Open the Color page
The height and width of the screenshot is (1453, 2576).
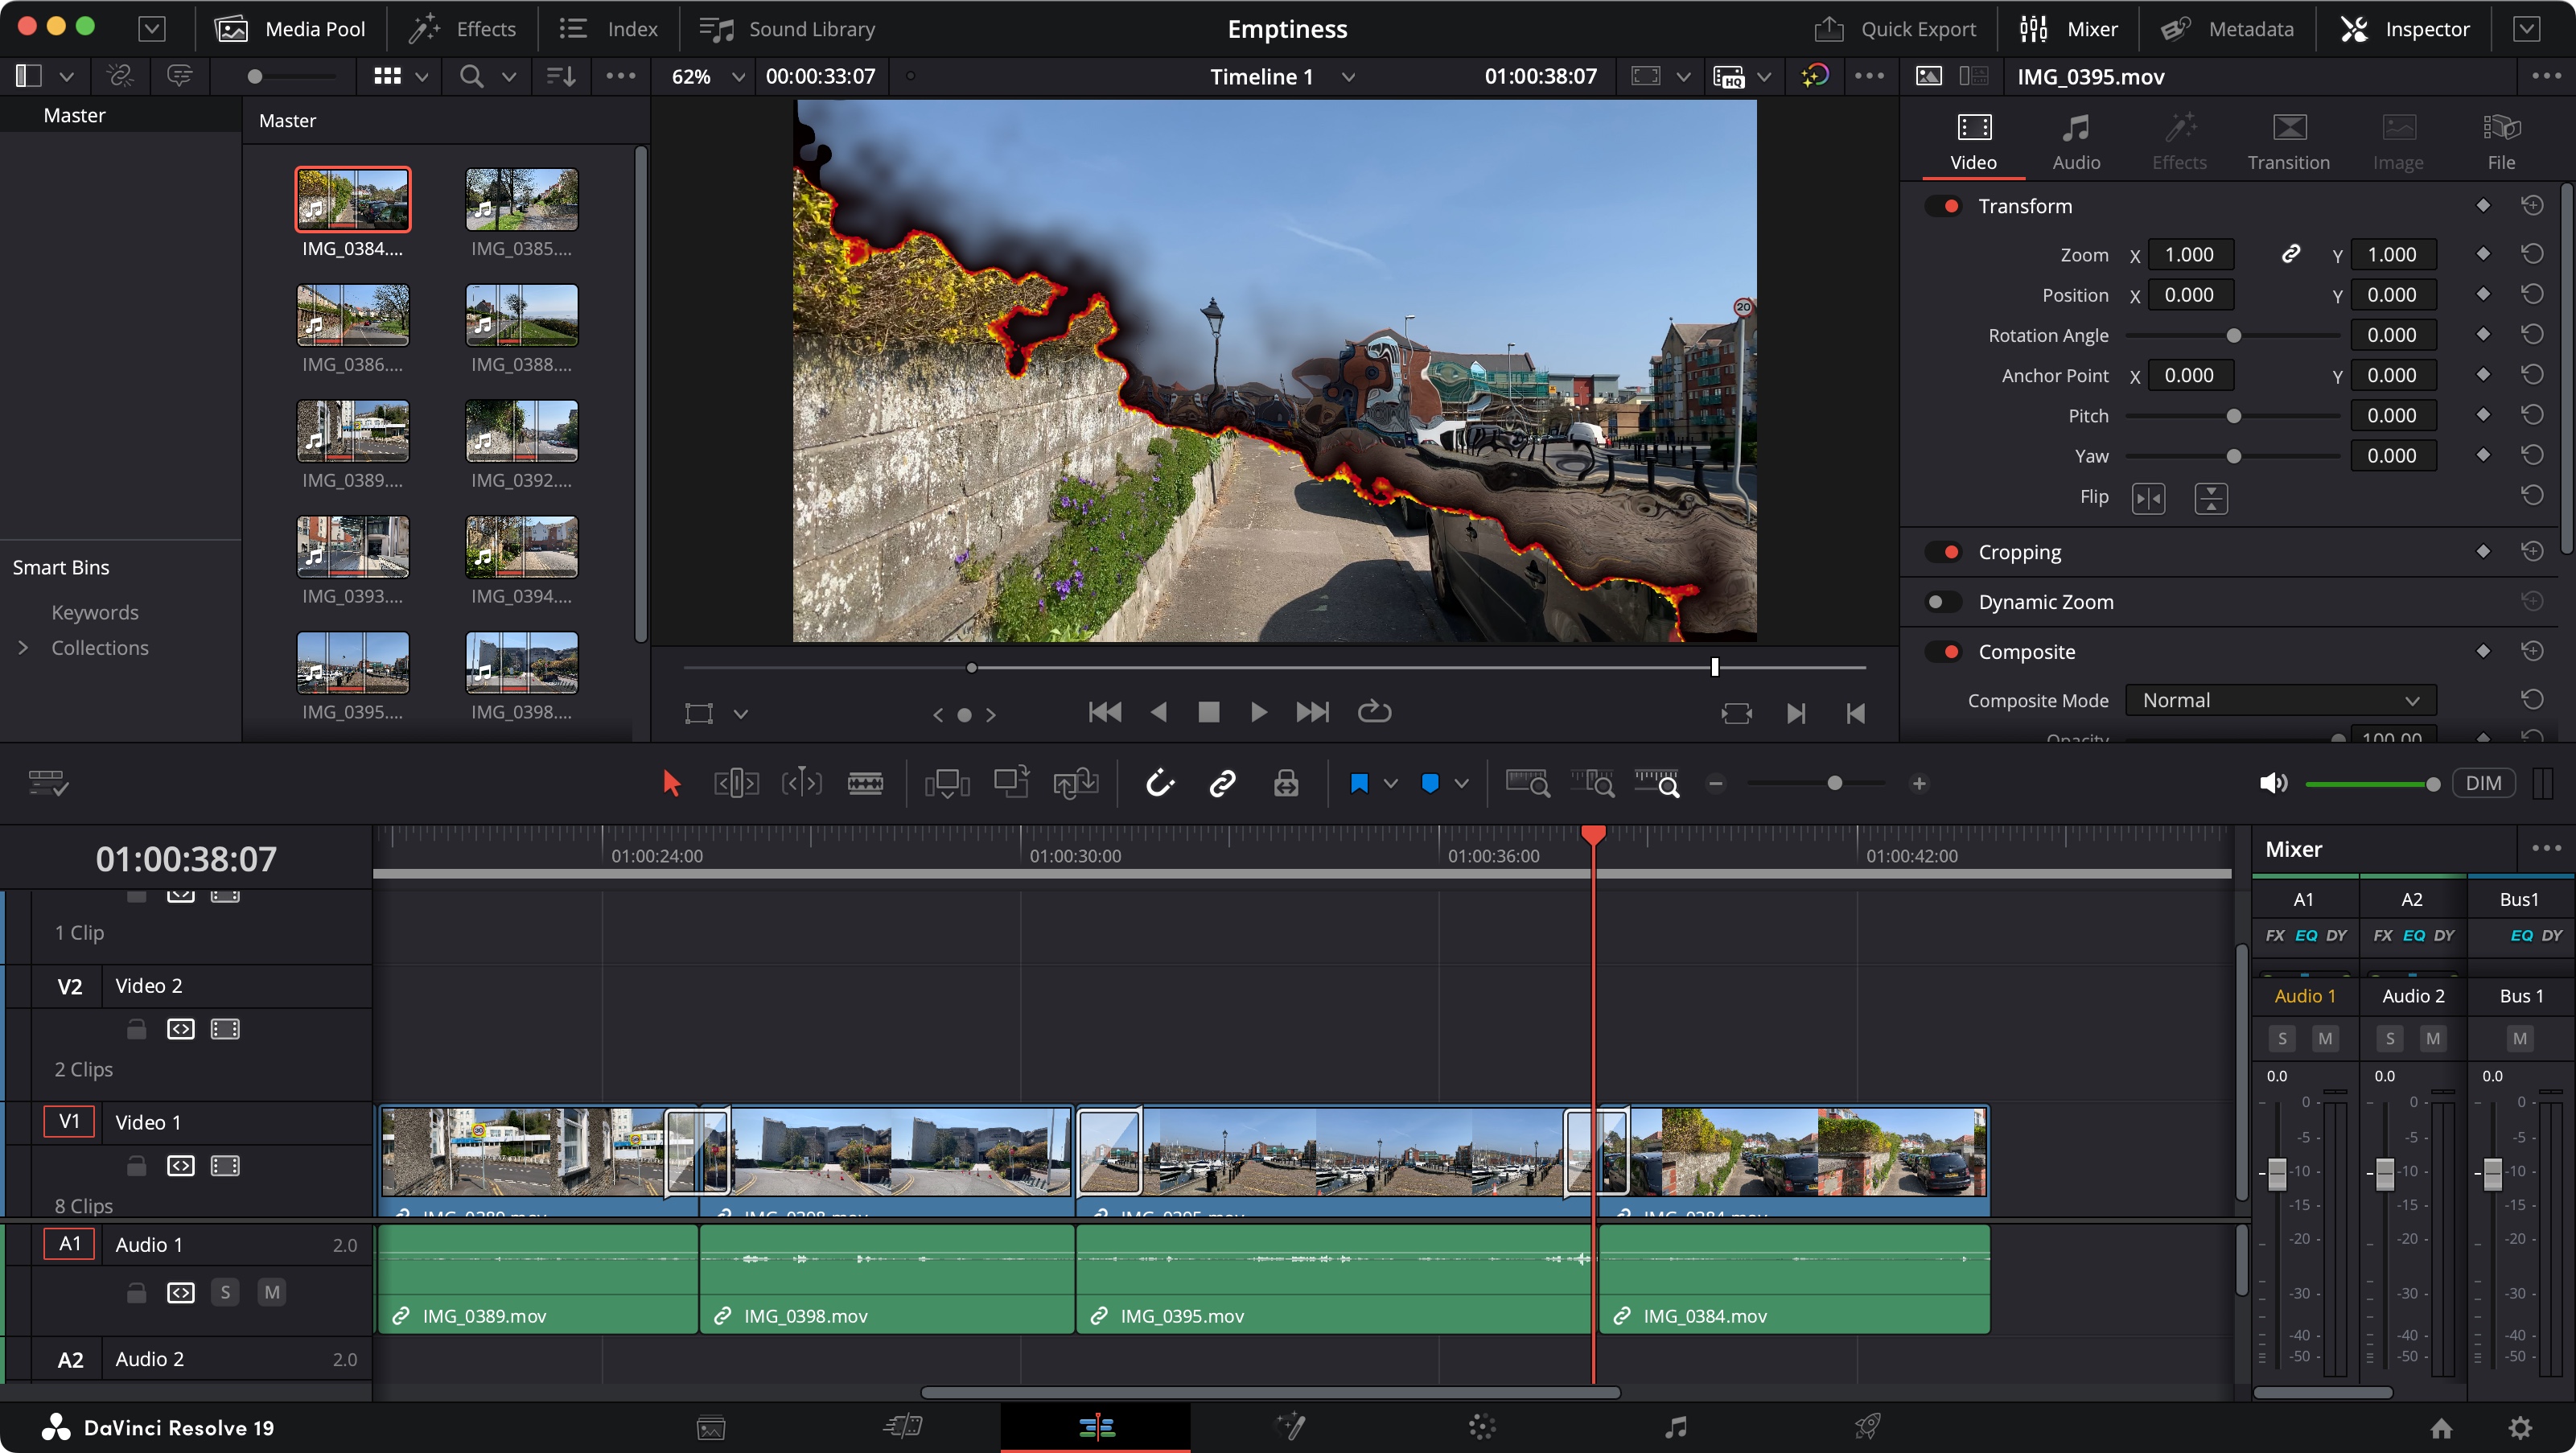(1480, 1427)
